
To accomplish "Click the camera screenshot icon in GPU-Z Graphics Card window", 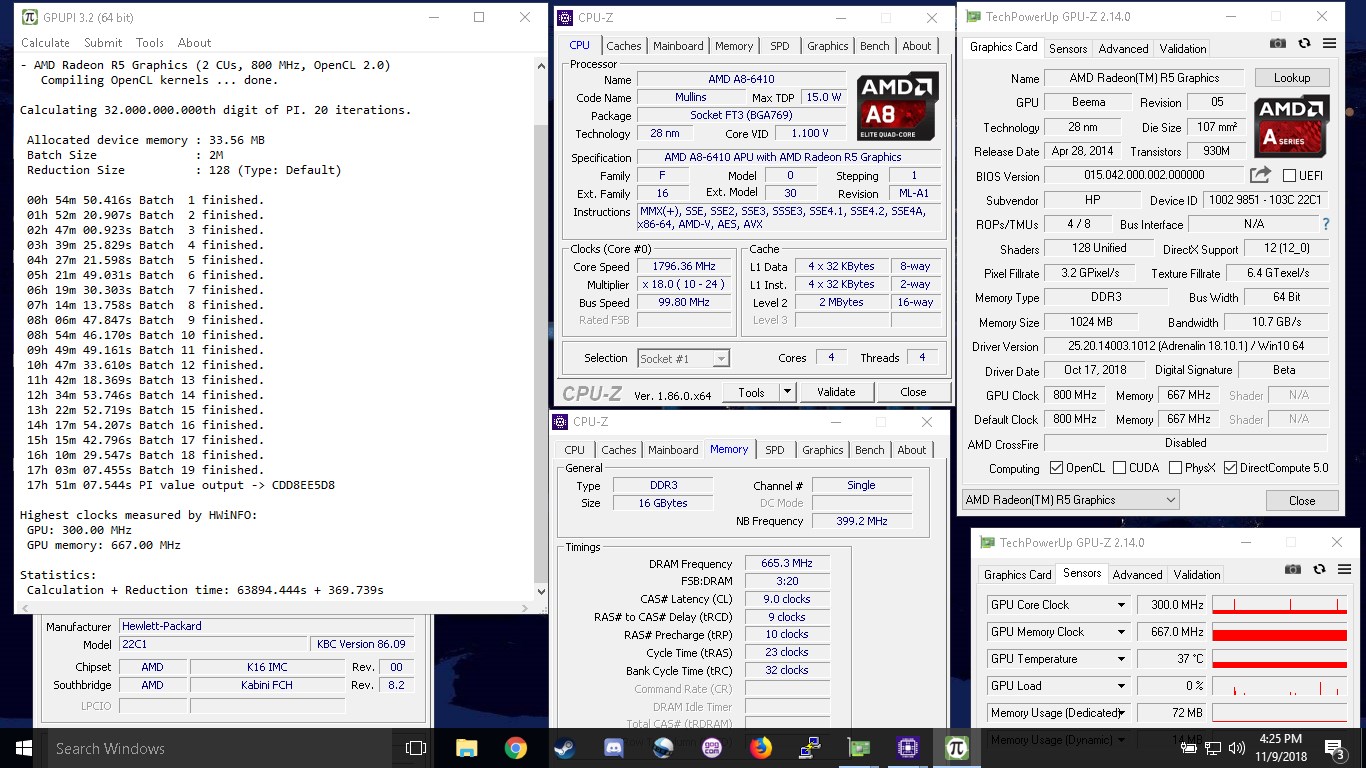I will (x=1278, y=43).
